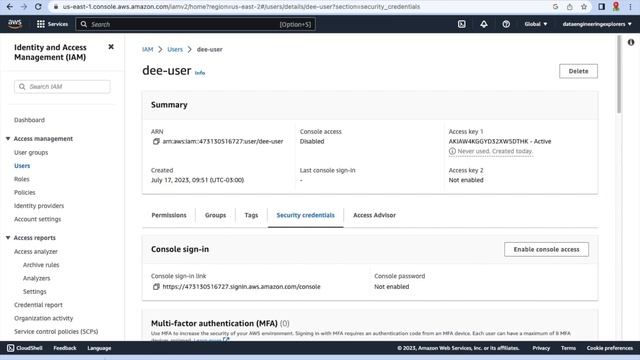The height and width of the screenshot is (360, 640).
Task: Switch to the Tags tab
Action: point(251,215)
